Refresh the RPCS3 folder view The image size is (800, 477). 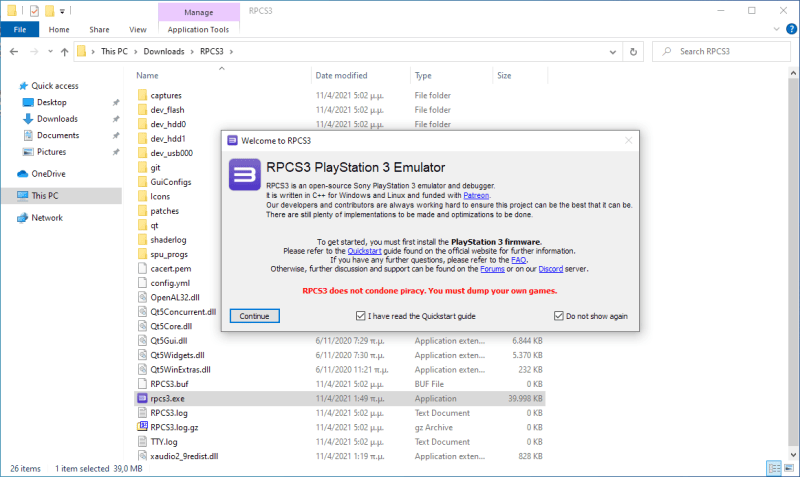click(x=633, y=52)
